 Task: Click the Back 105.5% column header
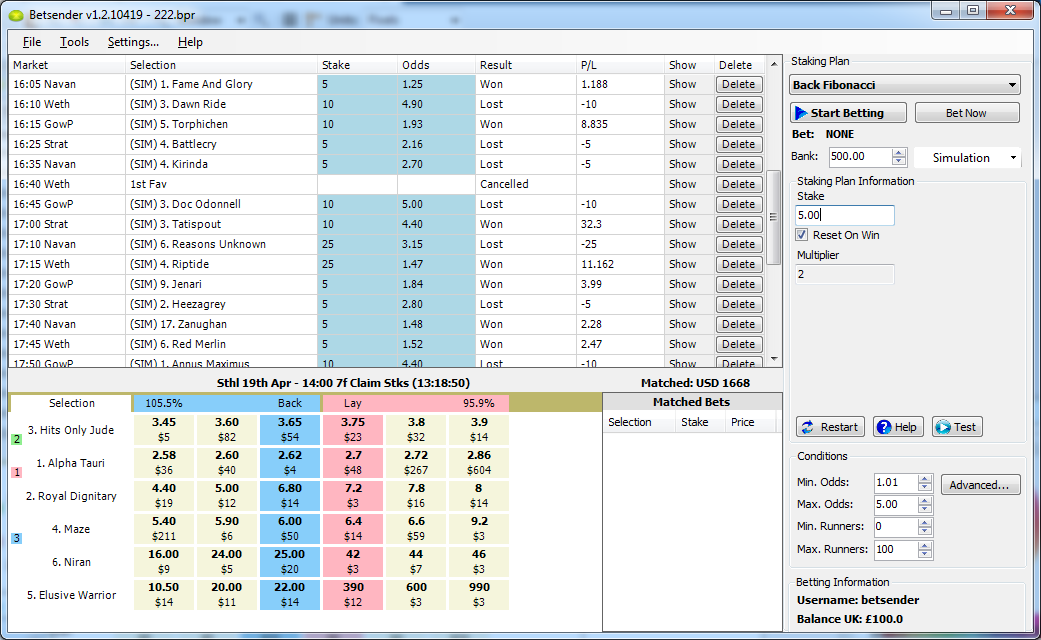pyautogui.click(x=227, y=403)
